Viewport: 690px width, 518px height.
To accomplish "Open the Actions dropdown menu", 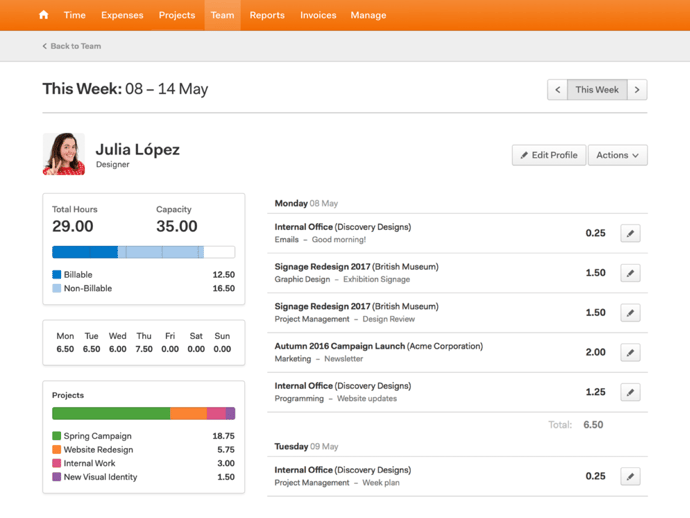I will (617, 155).
